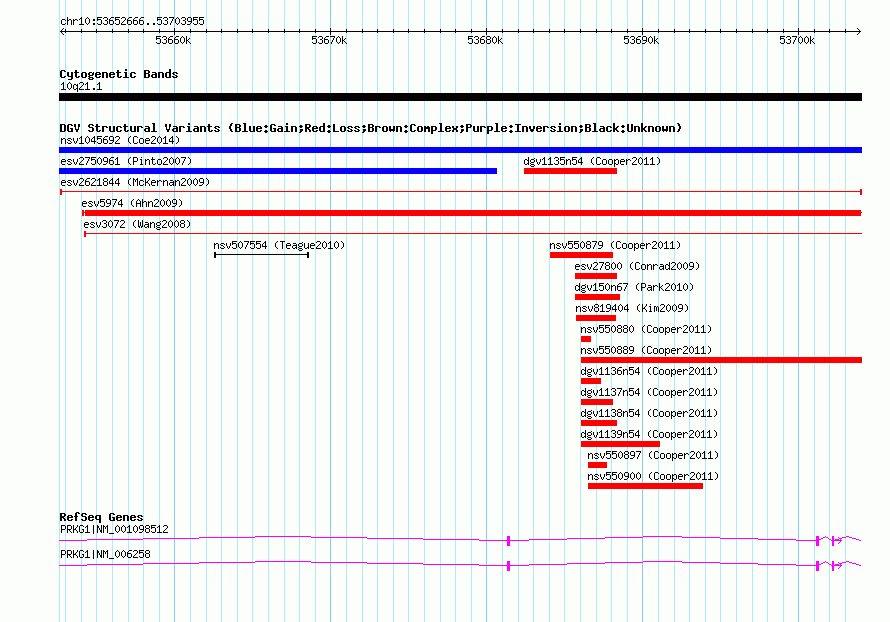Open PRKG1|NM_001098512 gene label
Viewport: 890px width, 622px height.
114,529
